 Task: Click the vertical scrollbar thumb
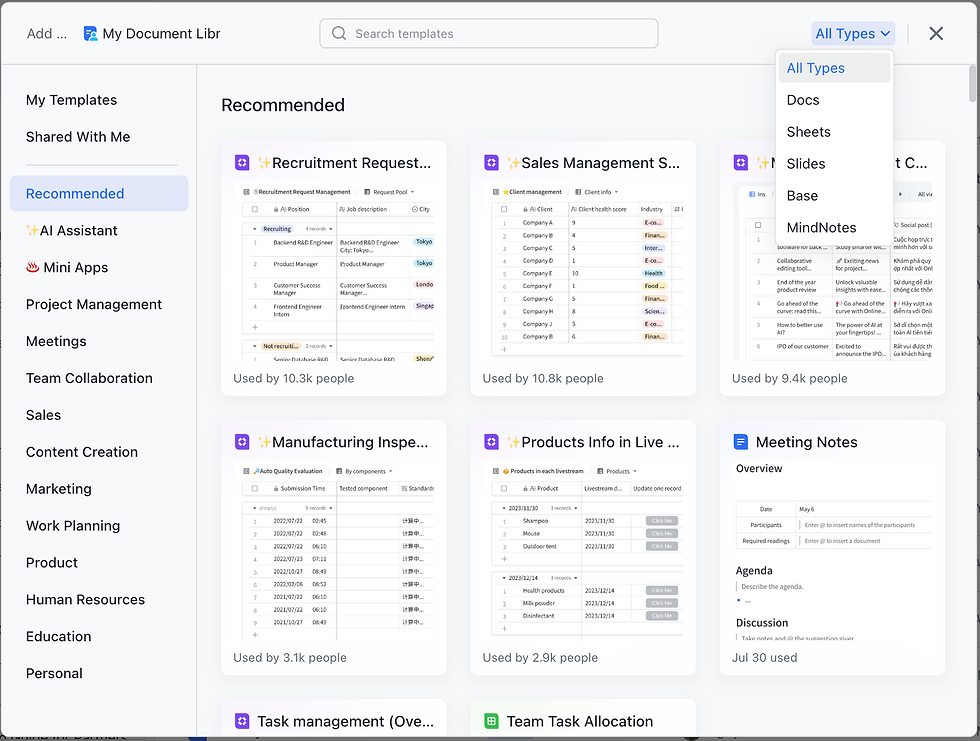[x=972, y=83]
